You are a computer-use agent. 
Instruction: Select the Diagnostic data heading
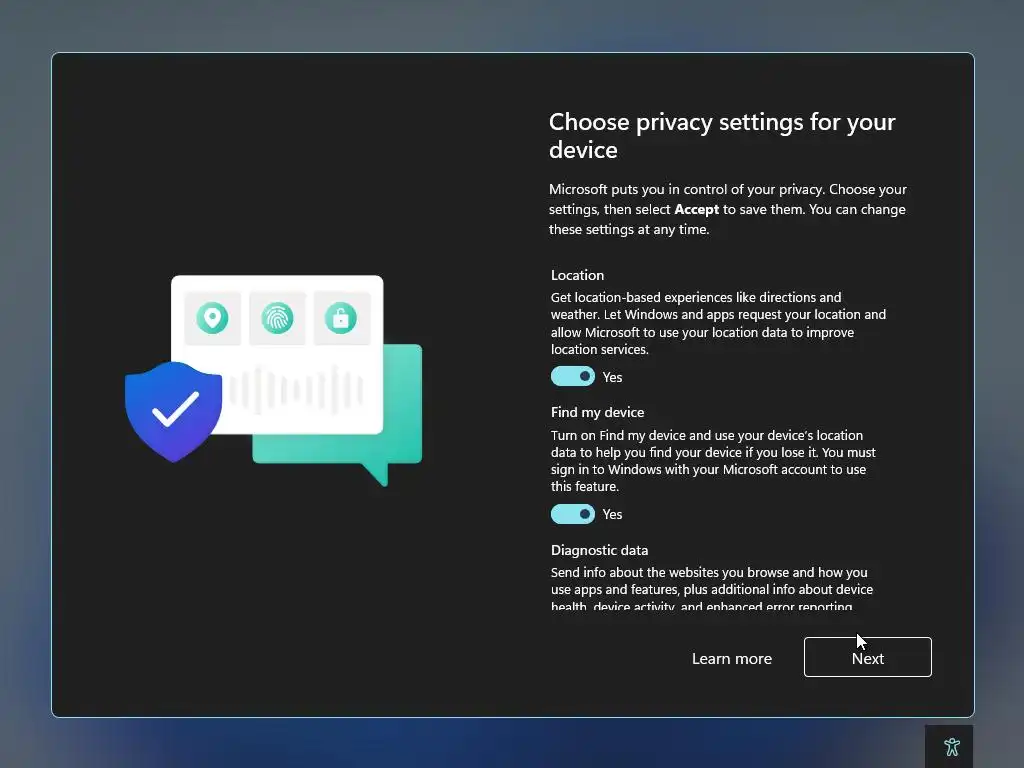pyautogui.click(x=600, y=550)
